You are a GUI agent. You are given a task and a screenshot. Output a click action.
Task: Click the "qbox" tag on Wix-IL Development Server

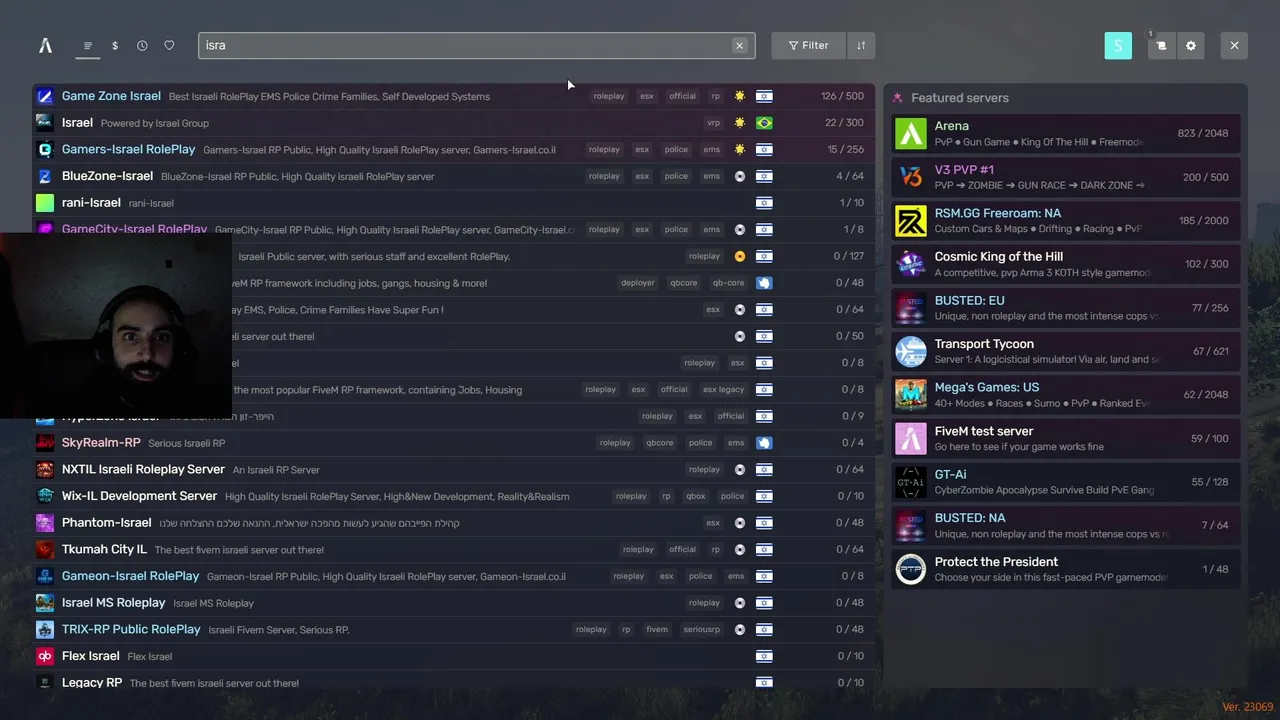tap(695, 496)
